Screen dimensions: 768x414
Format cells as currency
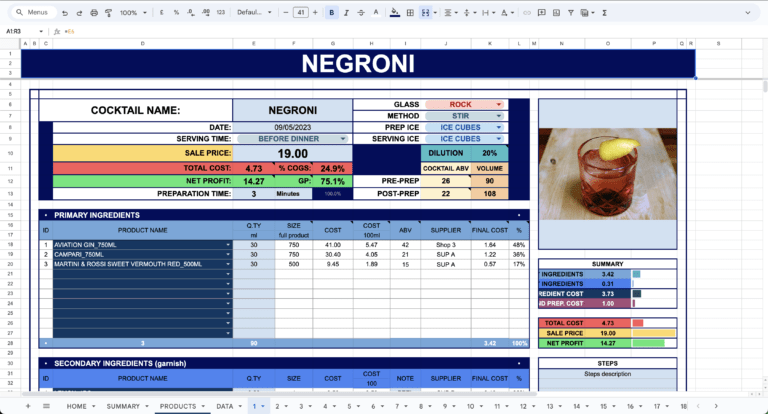pyautogui.click(x=161, y=13)
